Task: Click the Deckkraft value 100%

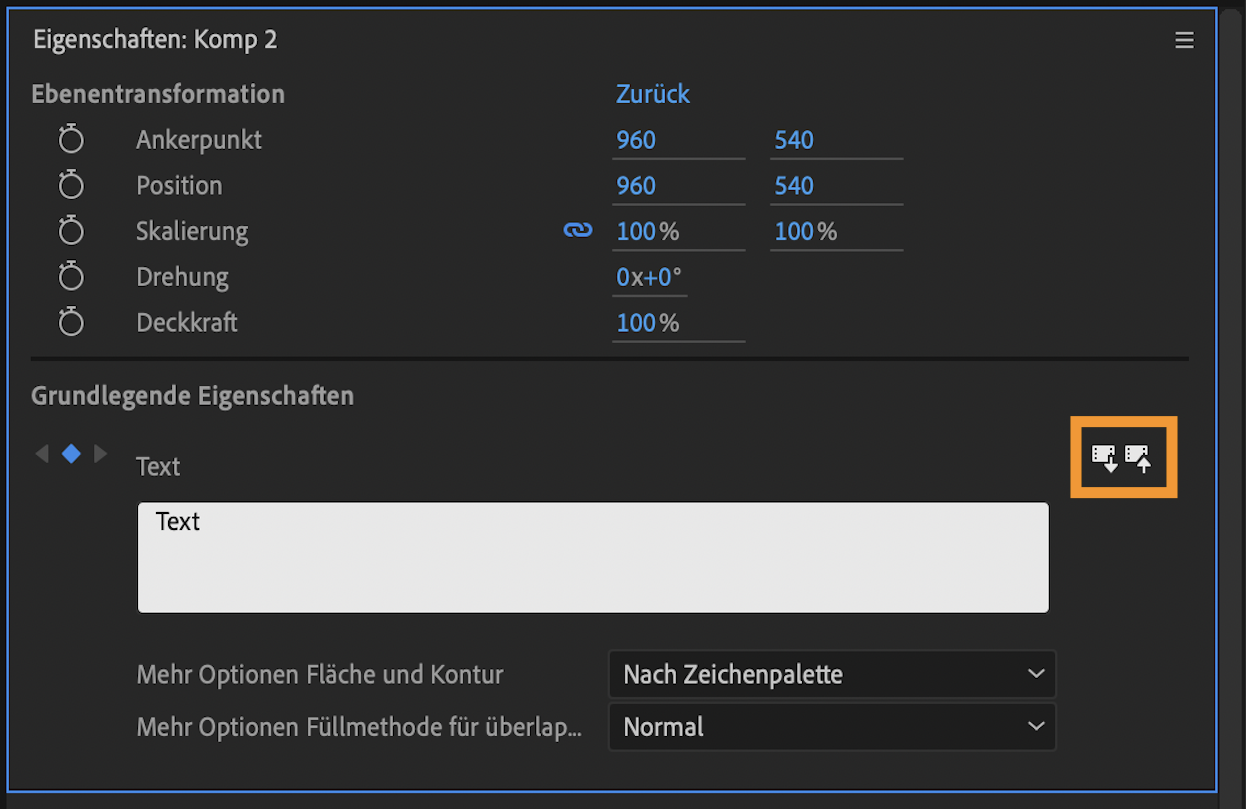Action: click(x=648, y=323)
